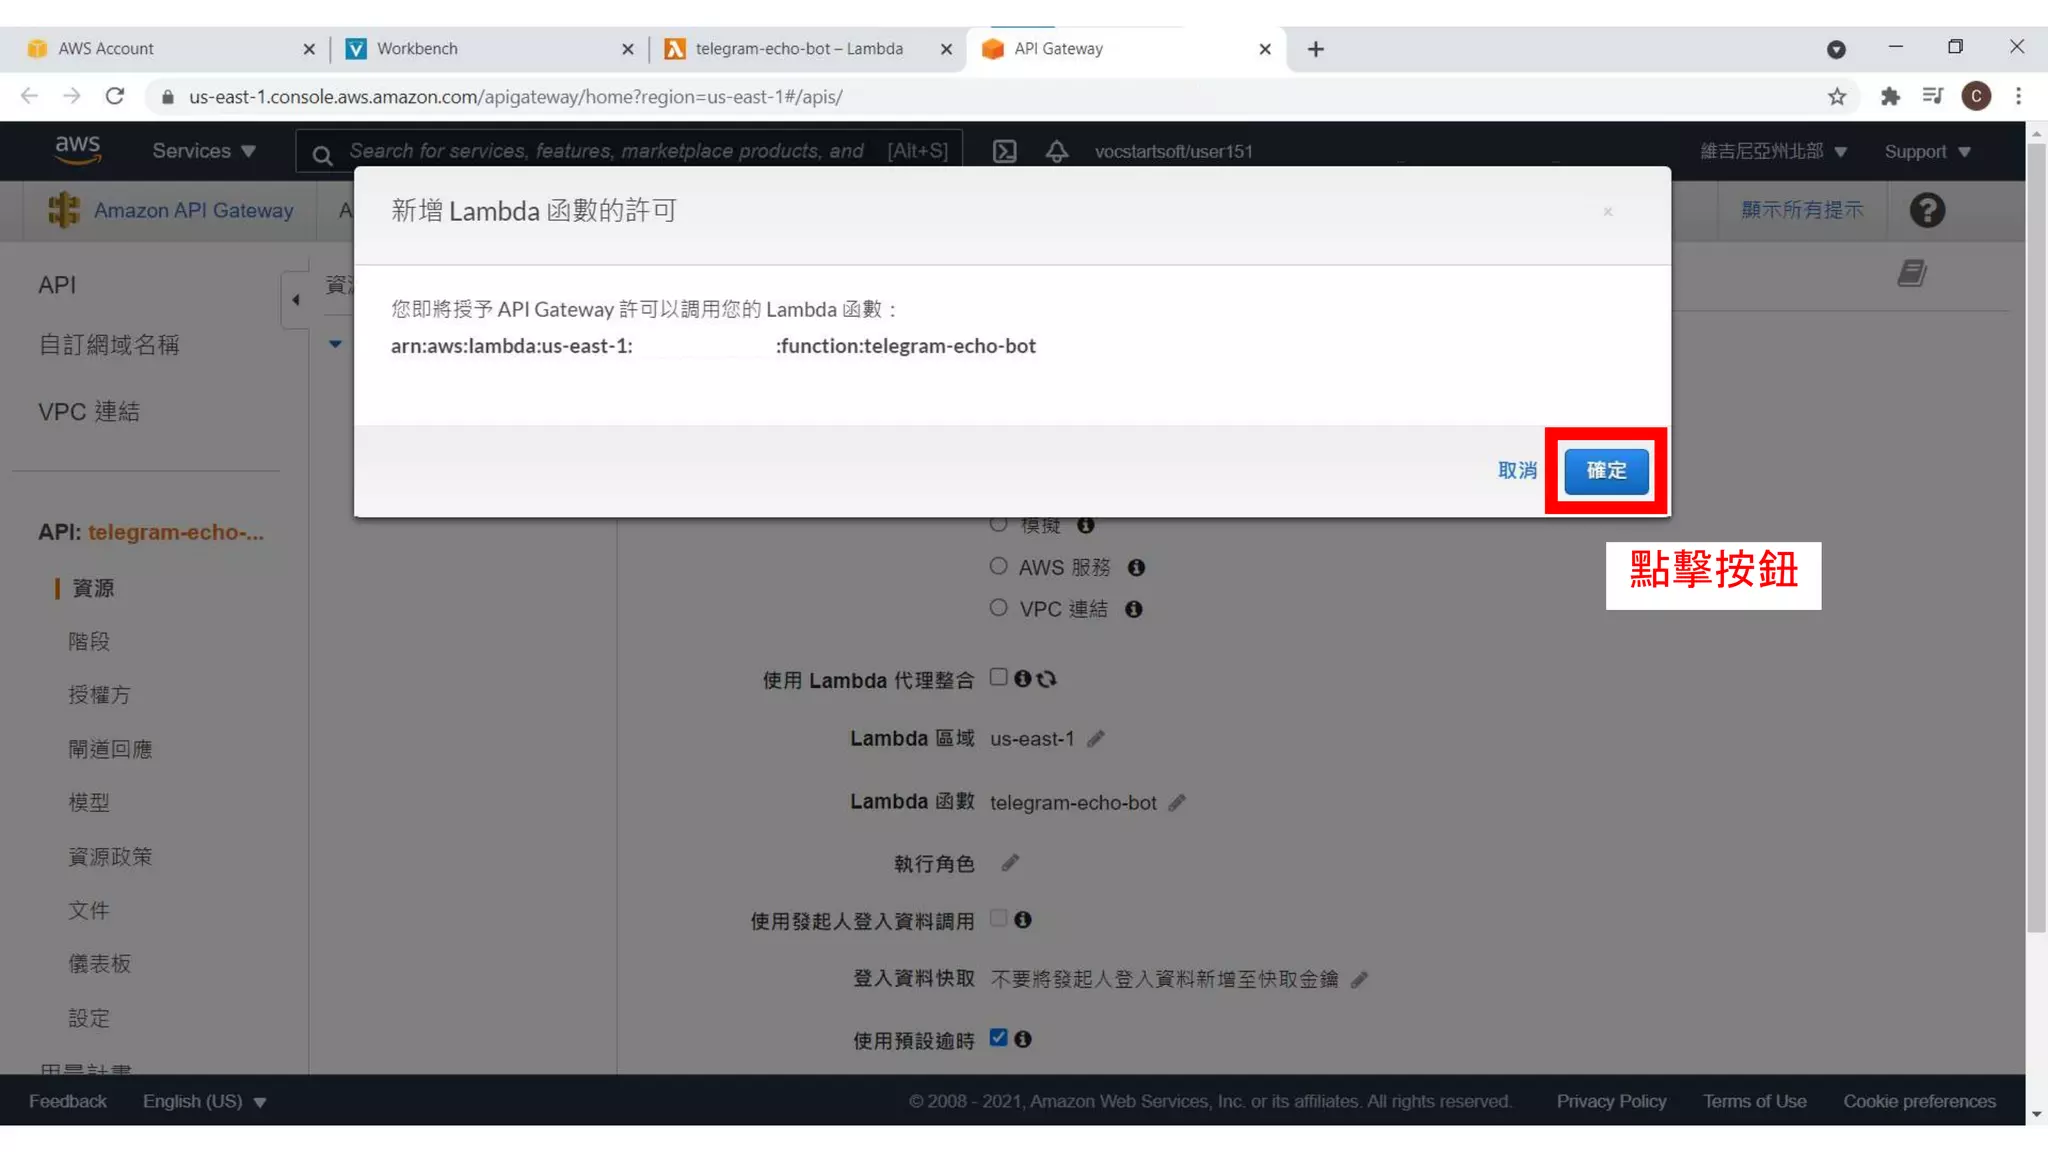
Task: Click the page vertical scrollbar
Action: click(2036, 537)
